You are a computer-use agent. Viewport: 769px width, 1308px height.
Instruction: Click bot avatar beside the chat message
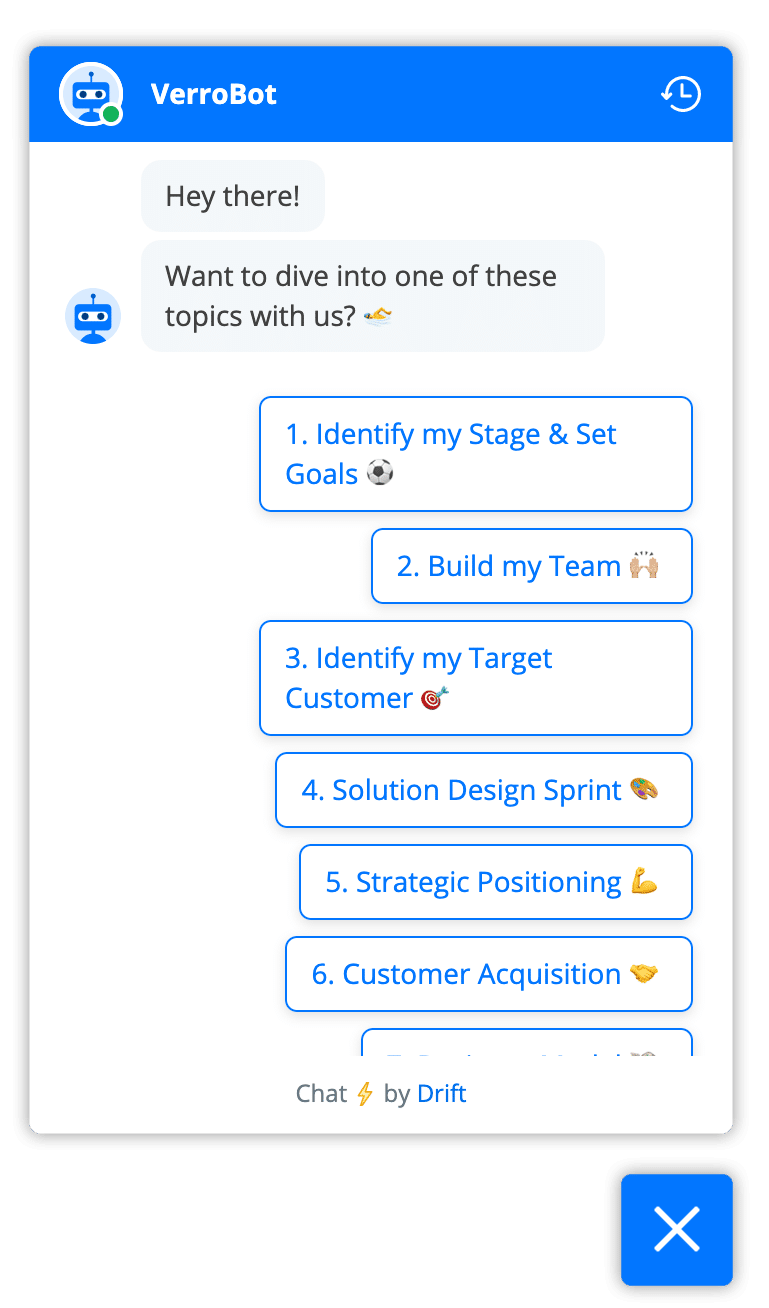93,316
